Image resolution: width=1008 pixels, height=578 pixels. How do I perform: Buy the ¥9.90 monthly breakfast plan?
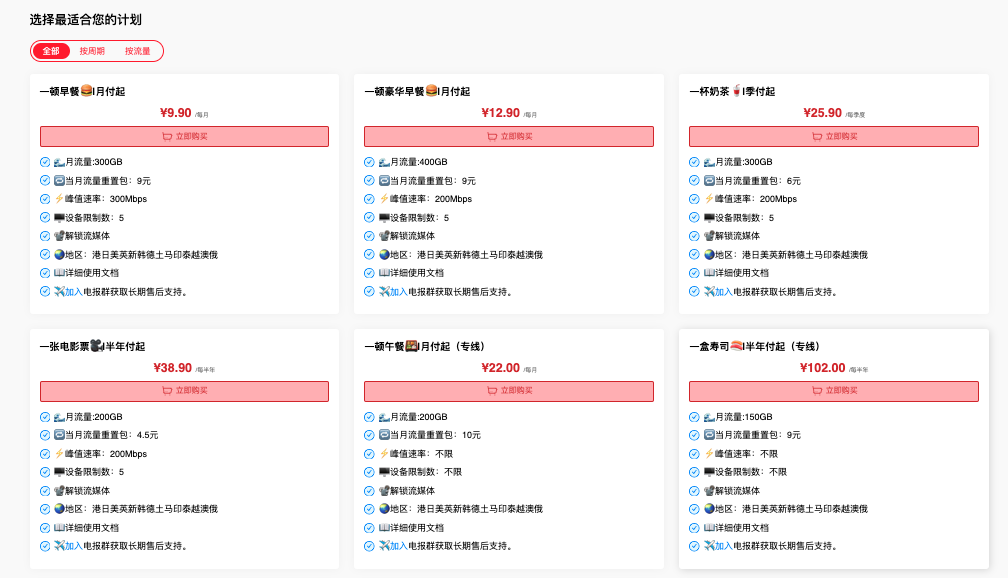tap(184, 136)
